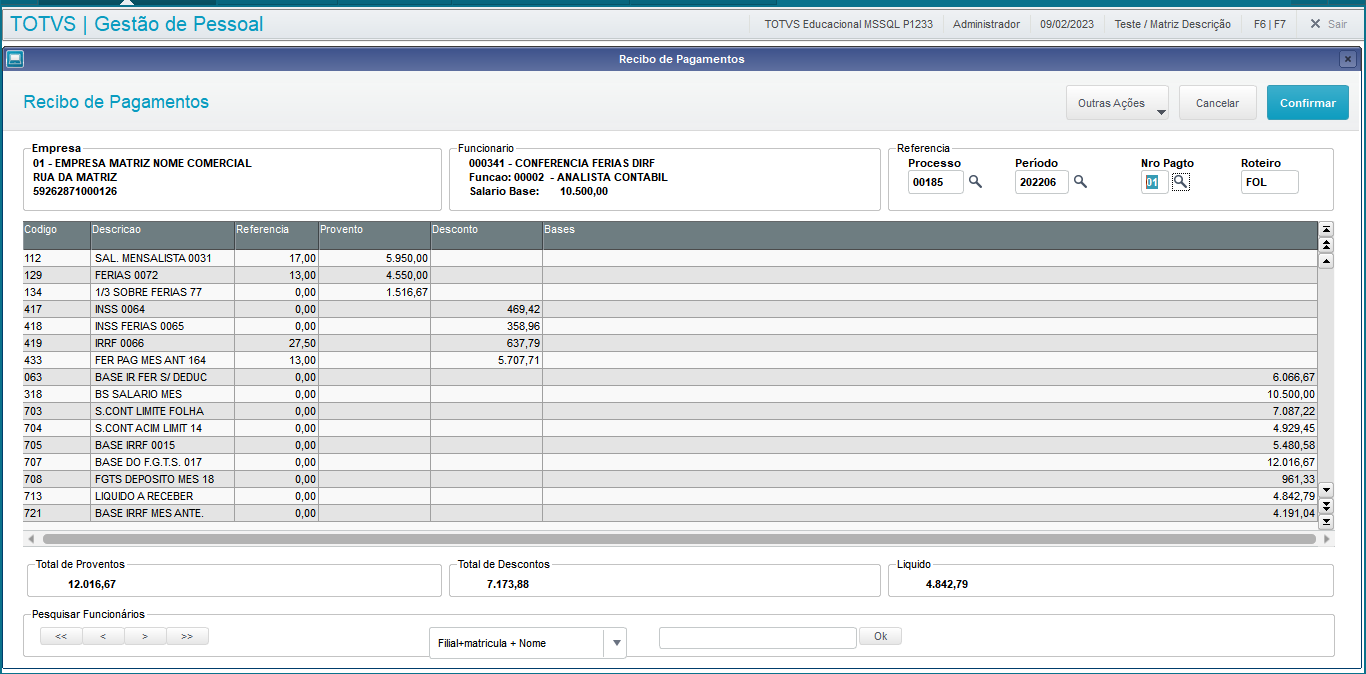Screen dimensions: 1366x674
Task: Click the Processo field 00185
Action: (x=935, y=182)
